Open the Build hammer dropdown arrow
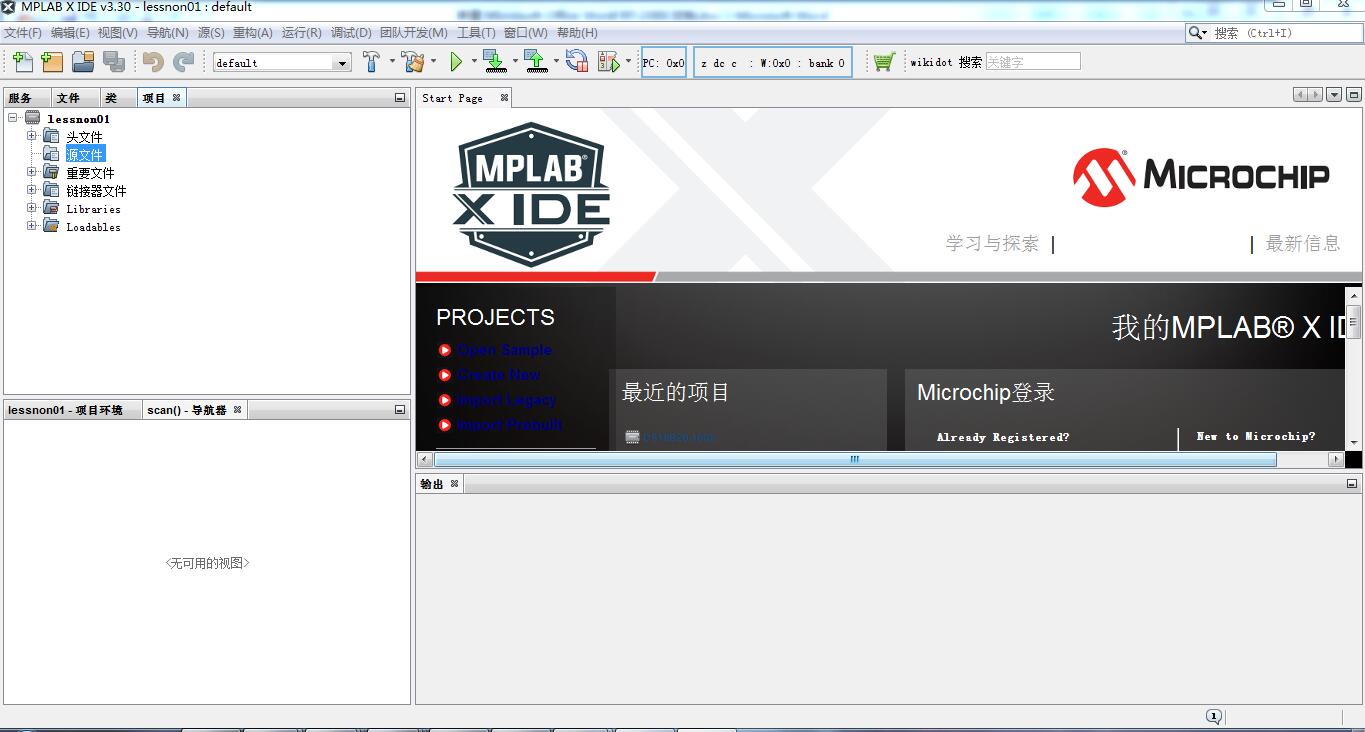This screenshot has height=732, width=1365. [x=391, y=62]
